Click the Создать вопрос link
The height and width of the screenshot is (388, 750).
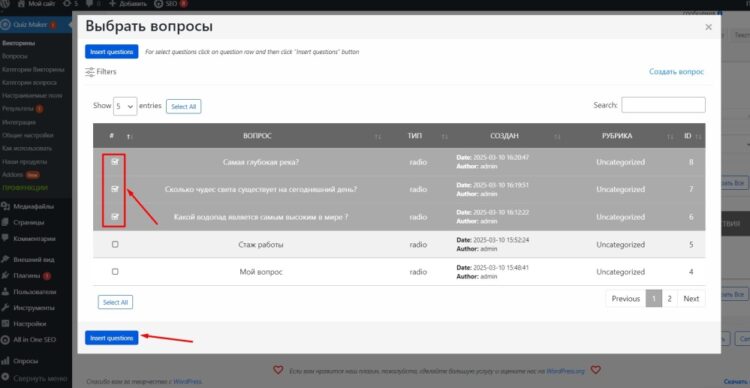click(x=676, y=71)
